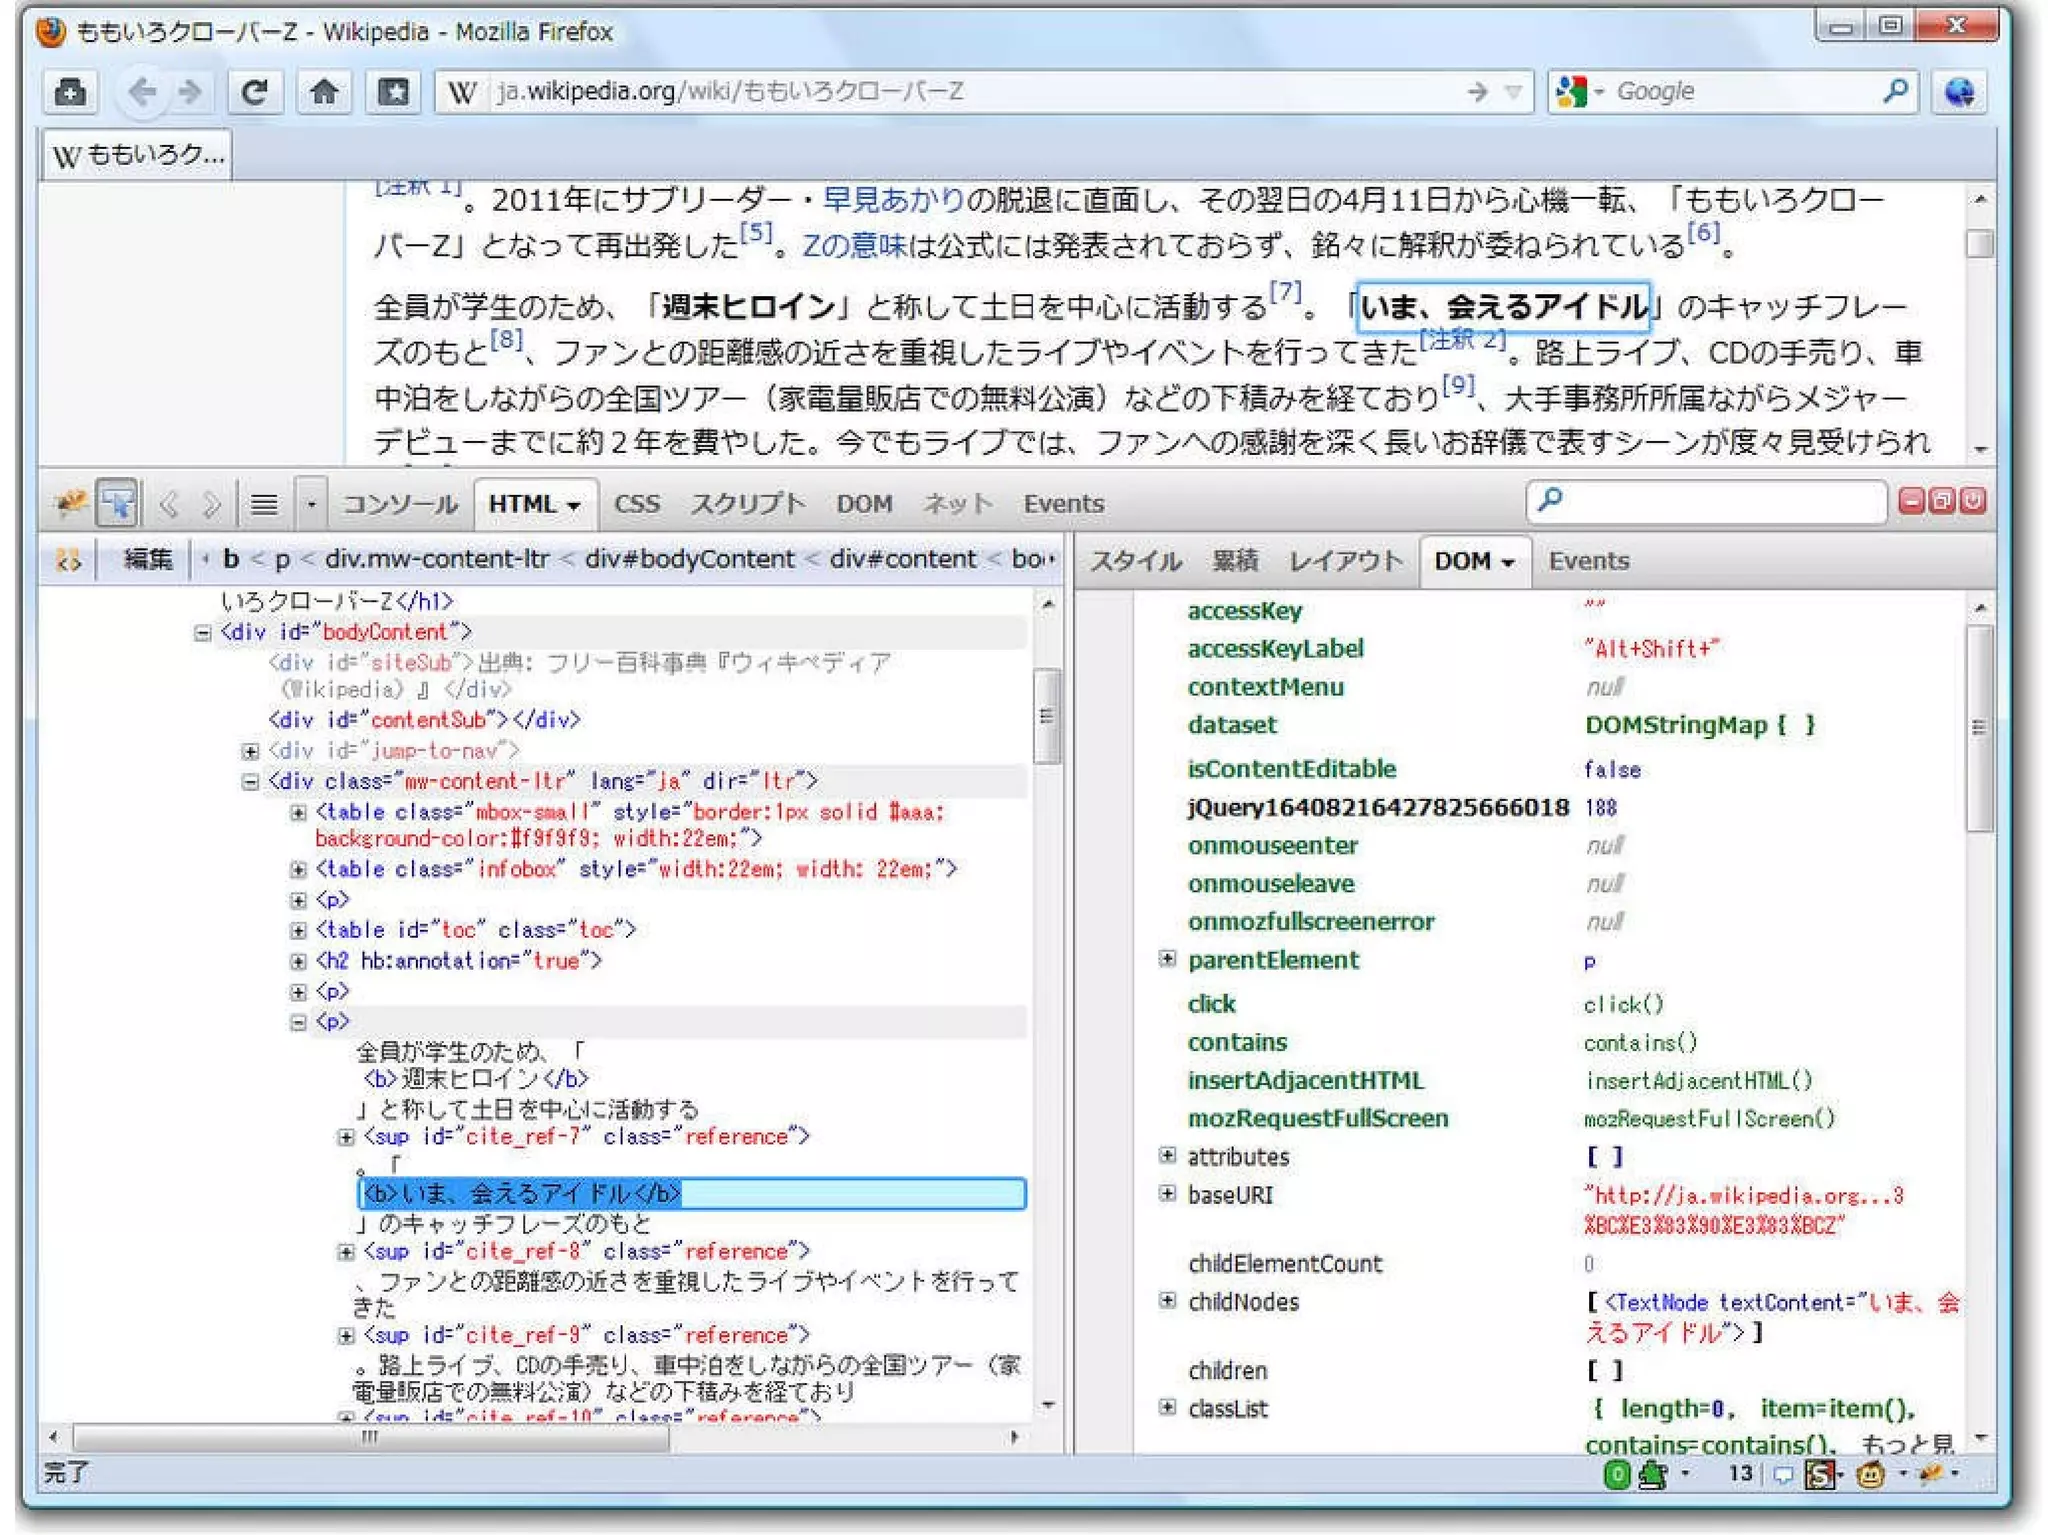Toggle the element inspect tool
This screenshot has width=2048, height=1535.
117,502
